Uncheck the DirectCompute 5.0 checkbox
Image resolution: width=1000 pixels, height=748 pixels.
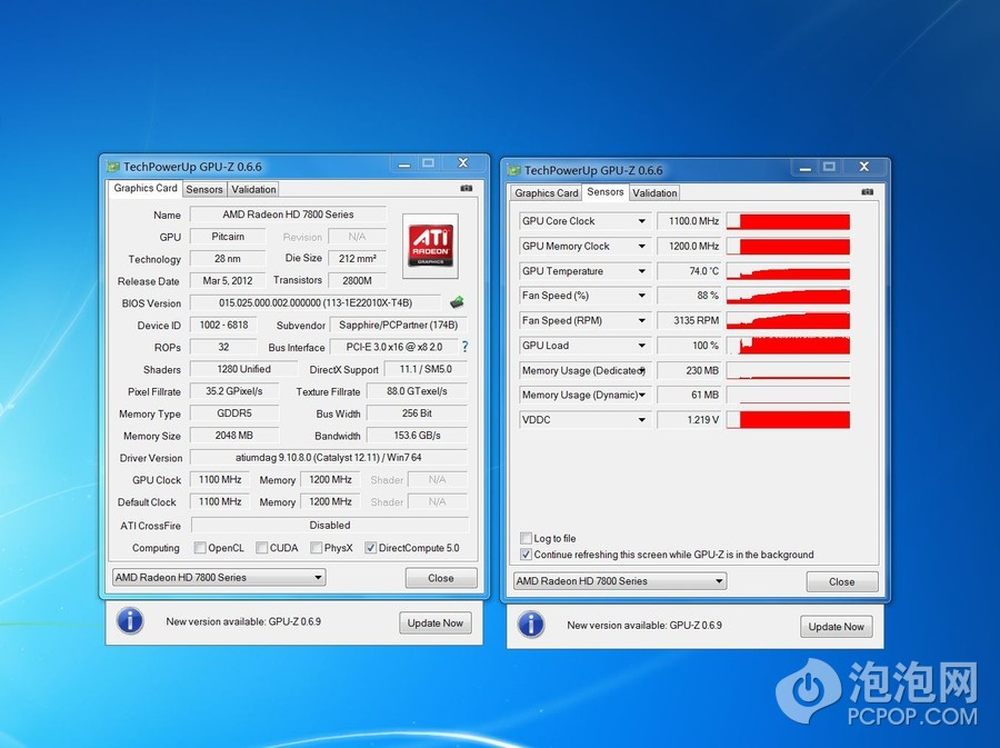(x=371, y=548)
